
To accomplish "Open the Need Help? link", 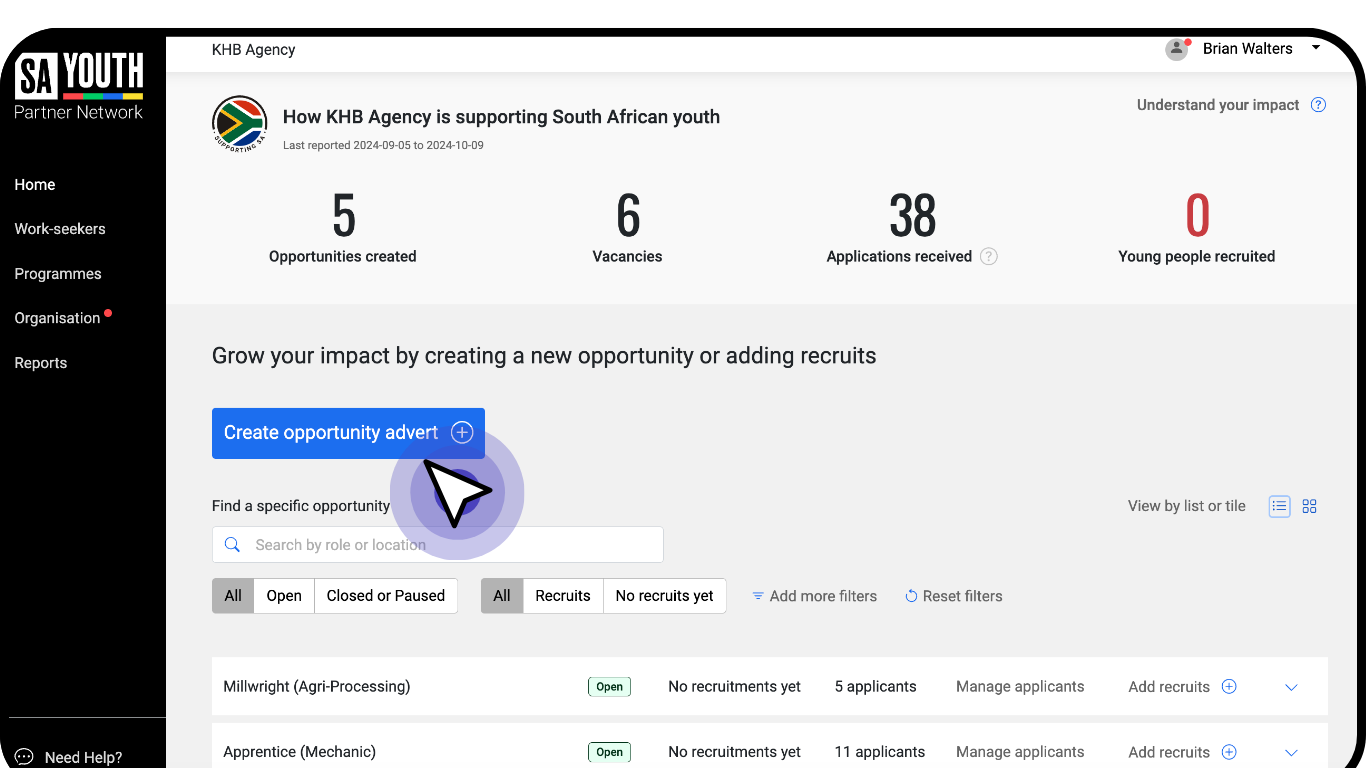I will (84, 758).
